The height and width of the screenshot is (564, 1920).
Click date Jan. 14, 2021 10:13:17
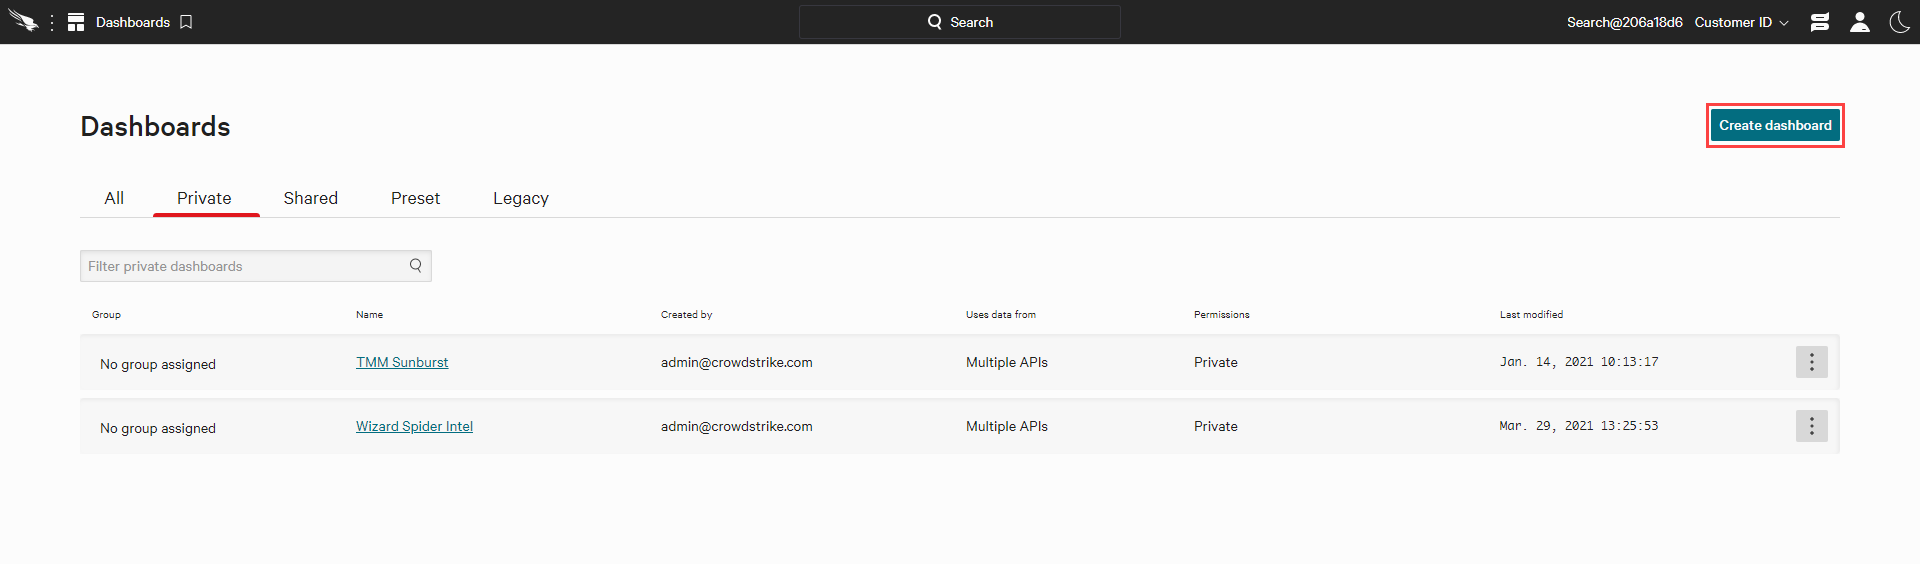[x=1579, y=362]
